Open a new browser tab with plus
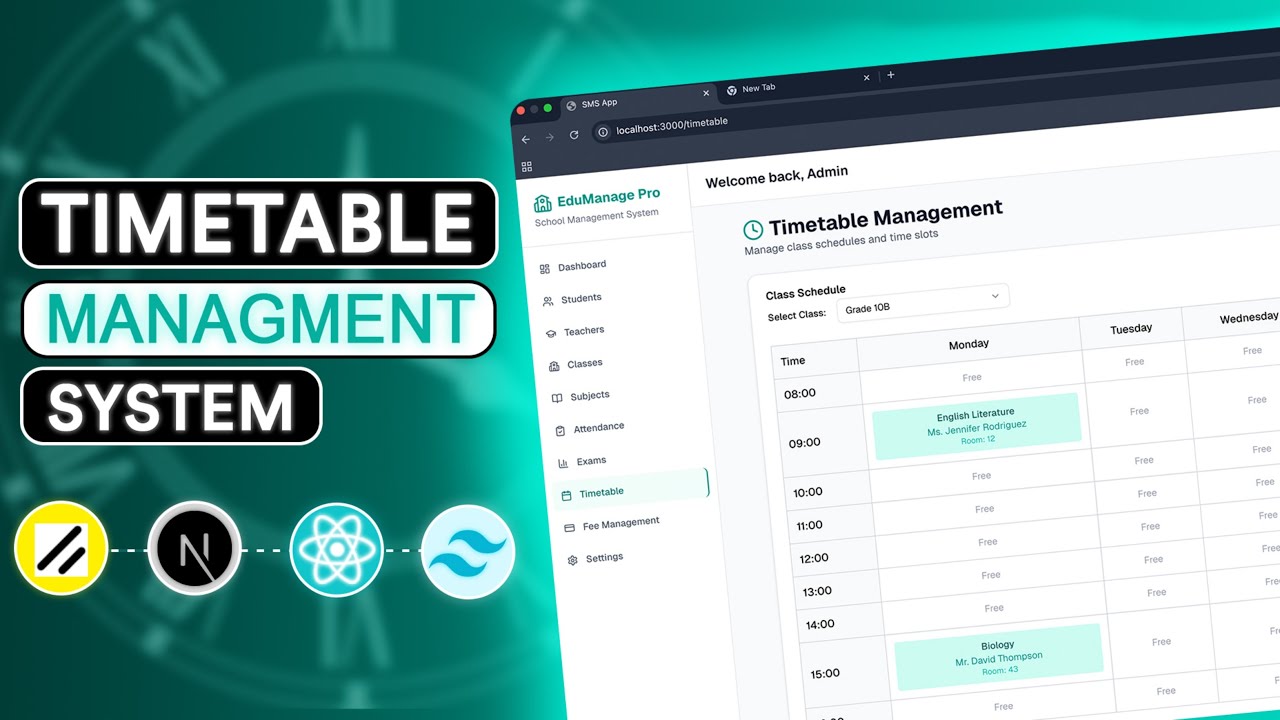Viewport: 1280px width, 720px height. point(891,74)
